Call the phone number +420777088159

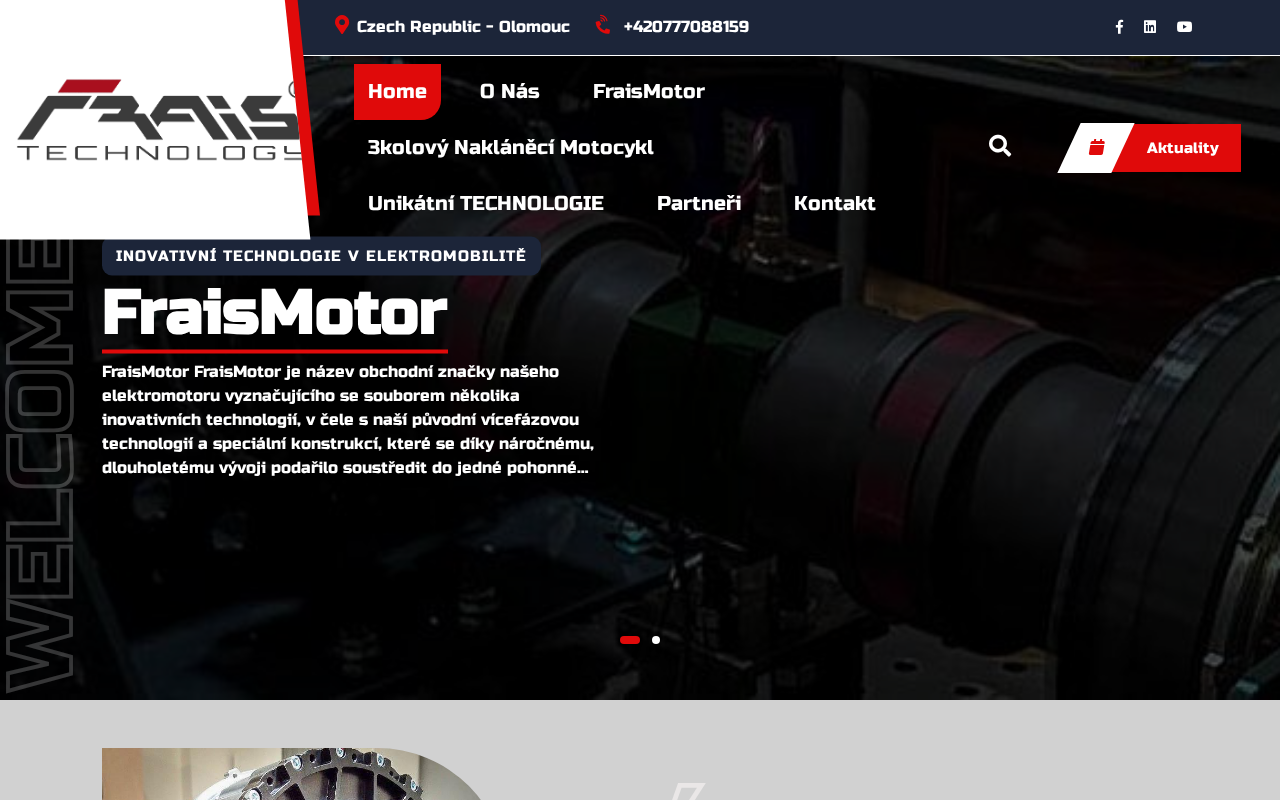point(686,27)
